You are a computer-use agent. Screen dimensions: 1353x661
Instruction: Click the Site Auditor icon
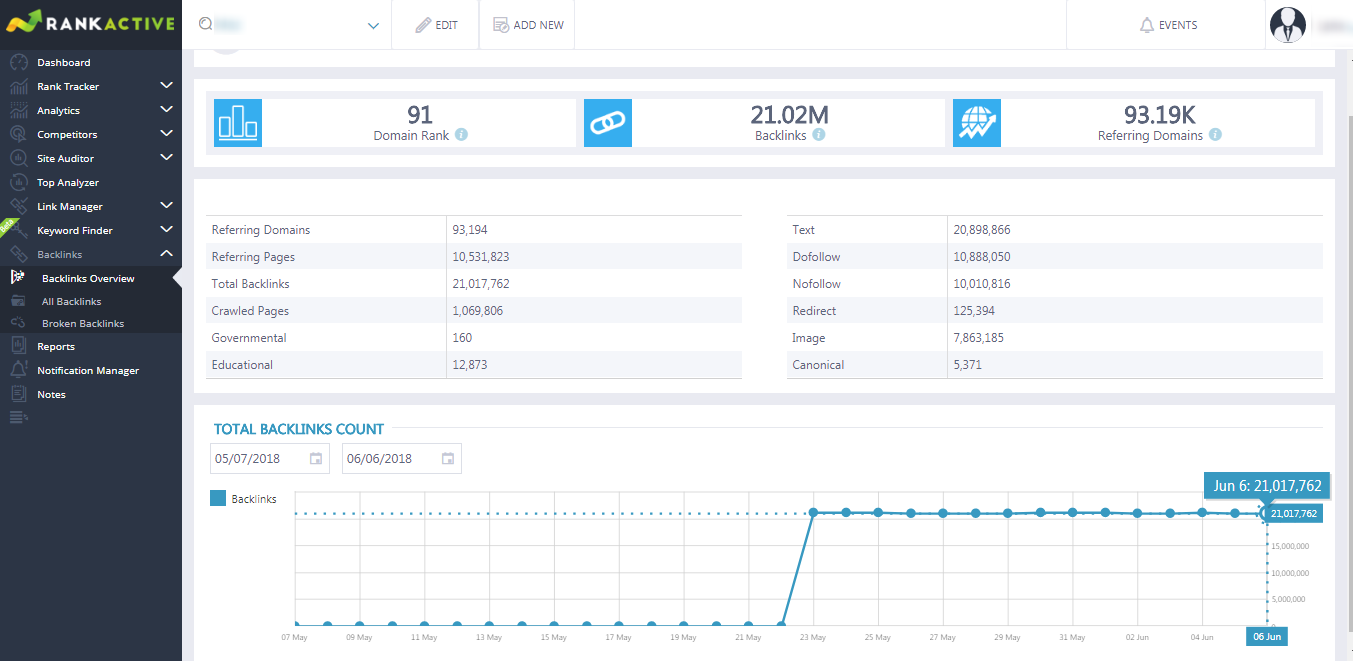coord(18,158)
